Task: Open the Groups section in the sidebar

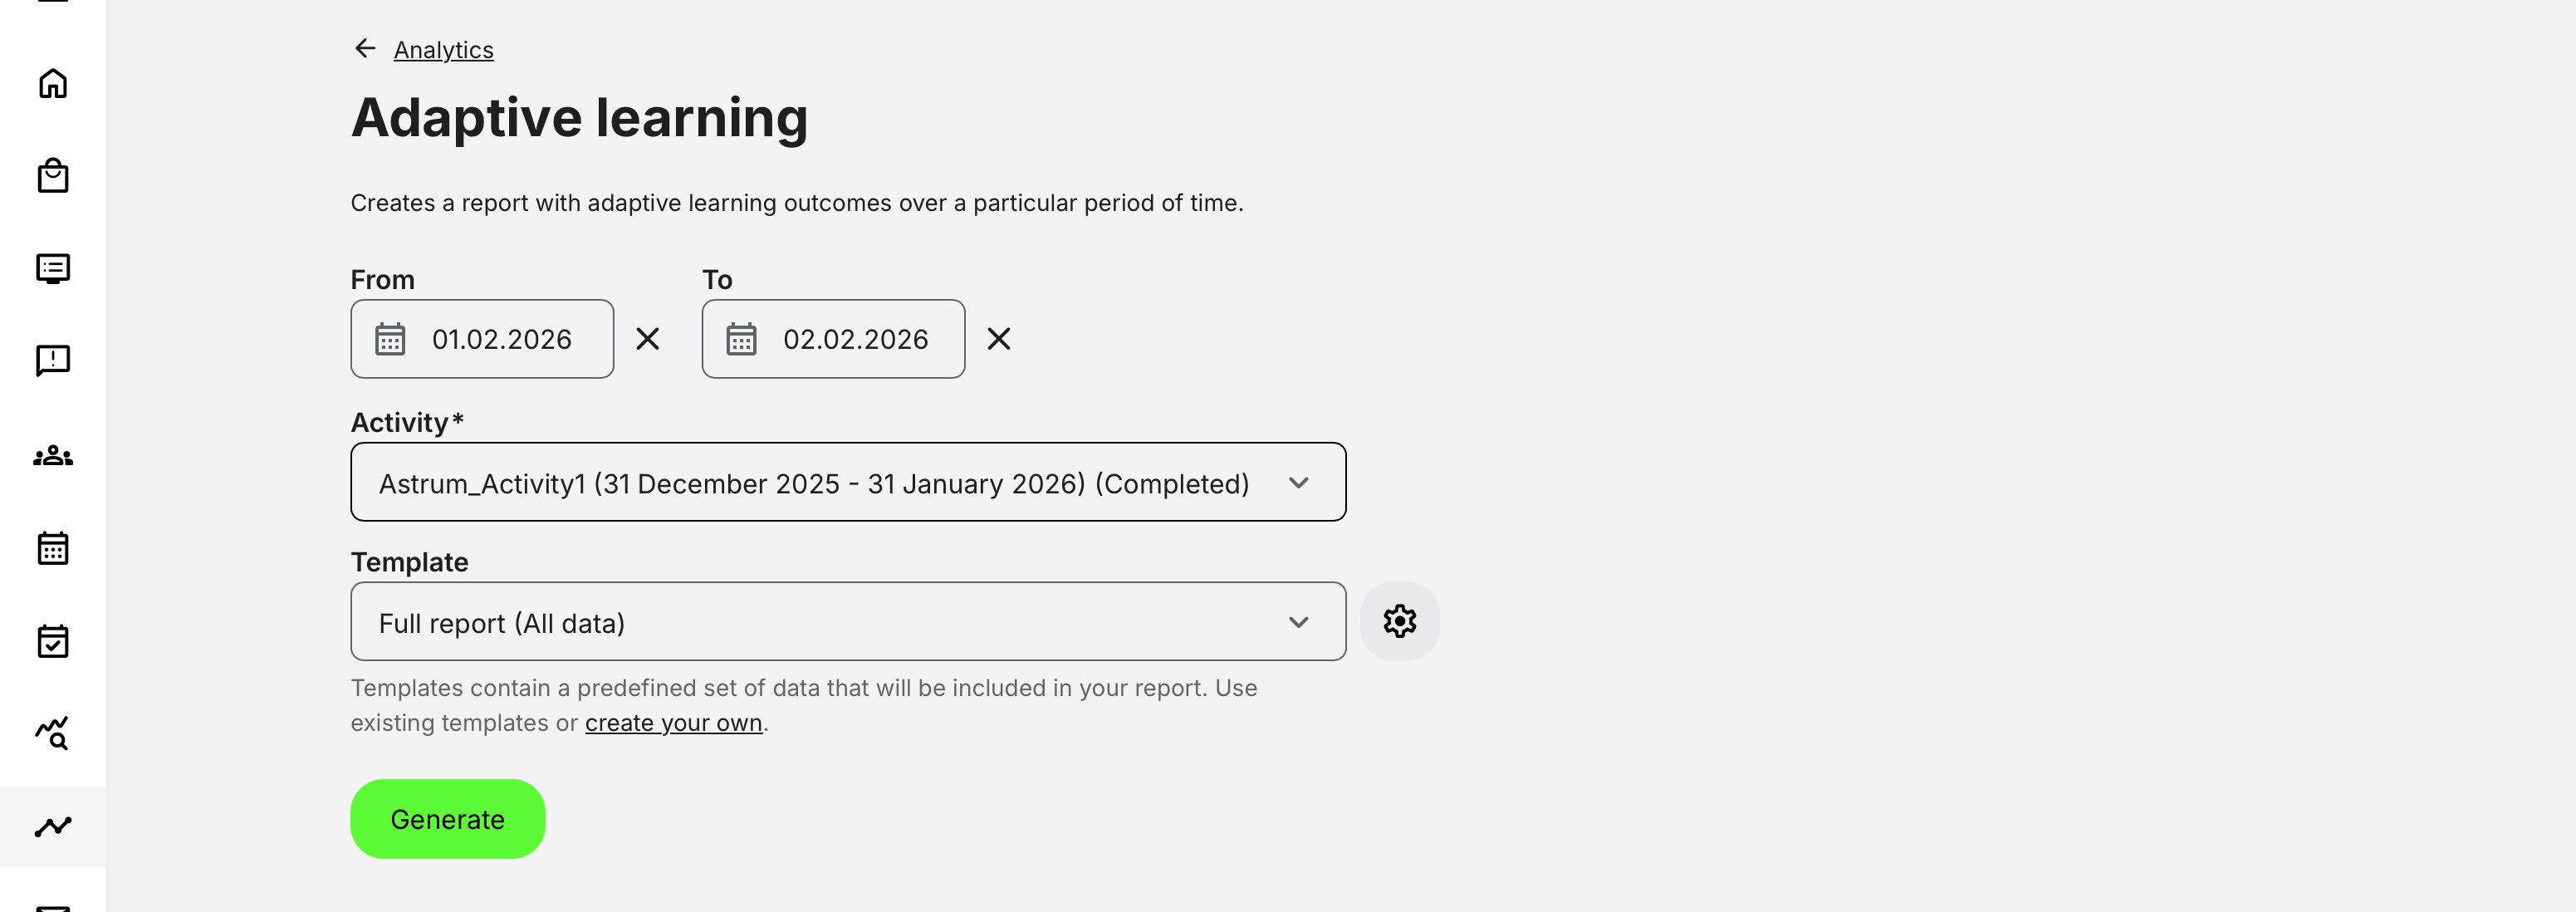Action: pos(52,456)
